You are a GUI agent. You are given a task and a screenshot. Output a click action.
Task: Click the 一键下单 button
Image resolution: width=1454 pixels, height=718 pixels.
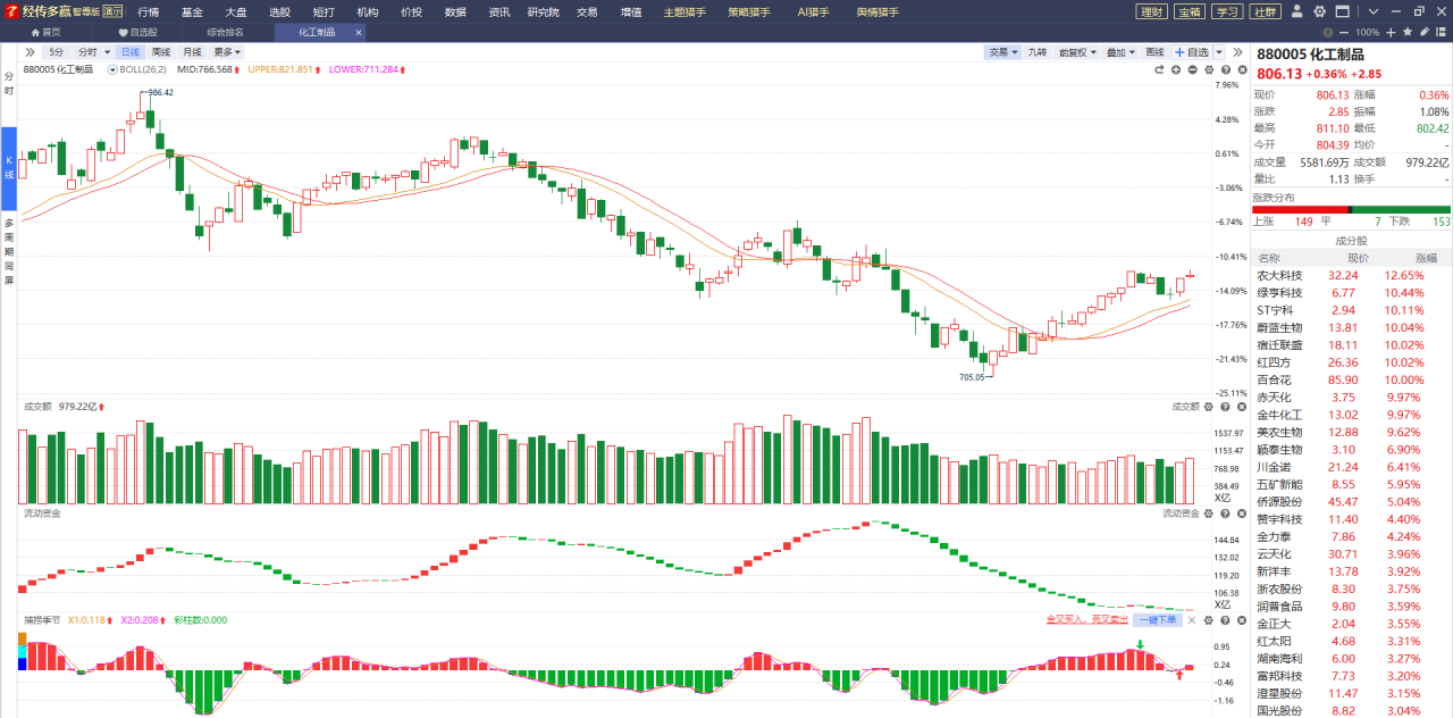pos(1157,620)
